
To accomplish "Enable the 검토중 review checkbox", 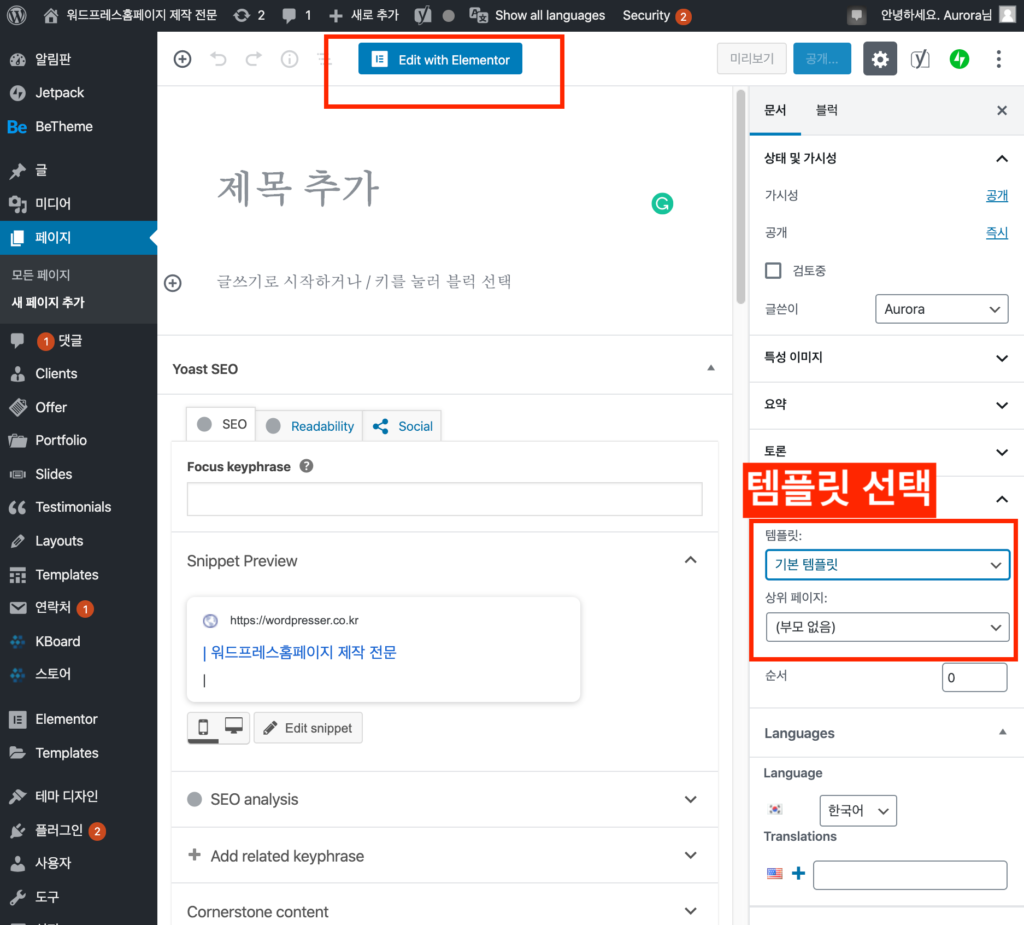I will pos(772,270).
